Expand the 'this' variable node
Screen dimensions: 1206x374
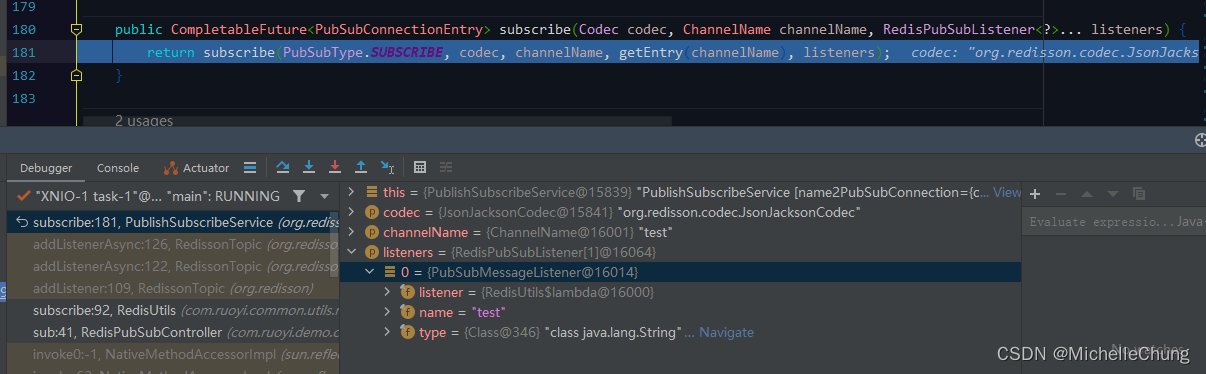(x=352, y=192)
